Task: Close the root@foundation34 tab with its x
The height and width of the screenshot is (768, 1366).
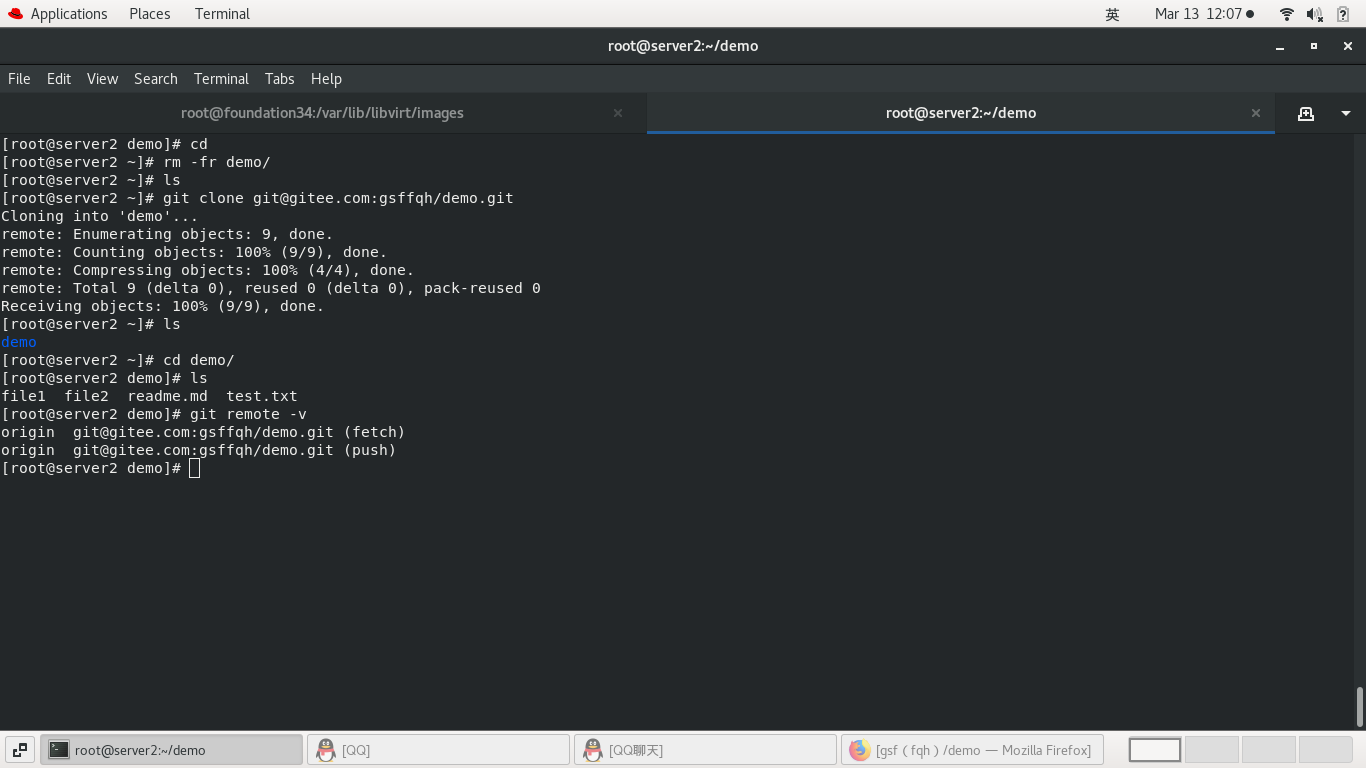Action: (618, 113)
